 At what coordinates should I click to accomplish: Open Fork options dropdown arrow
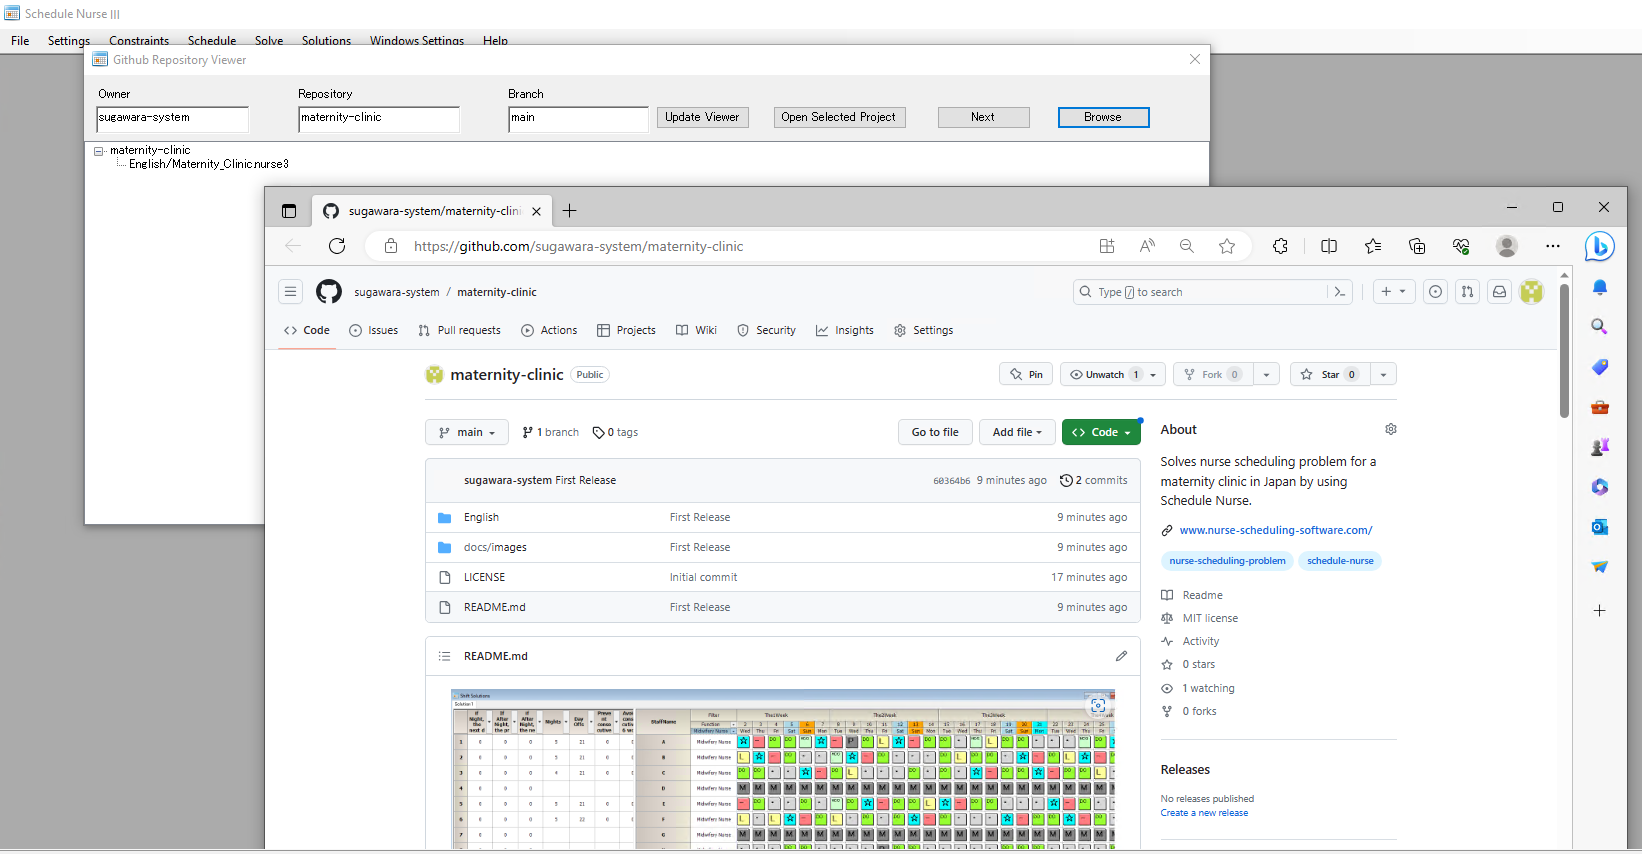(x=1266, y=375)
